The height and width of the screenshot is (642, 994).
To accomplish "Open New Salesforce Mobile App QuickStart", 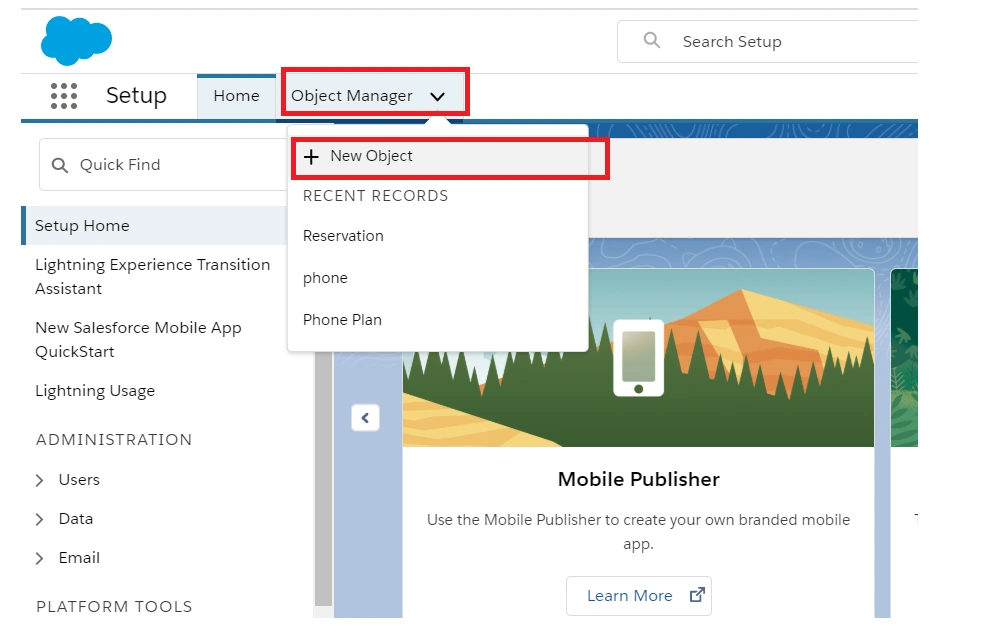I will click(138, 340).
